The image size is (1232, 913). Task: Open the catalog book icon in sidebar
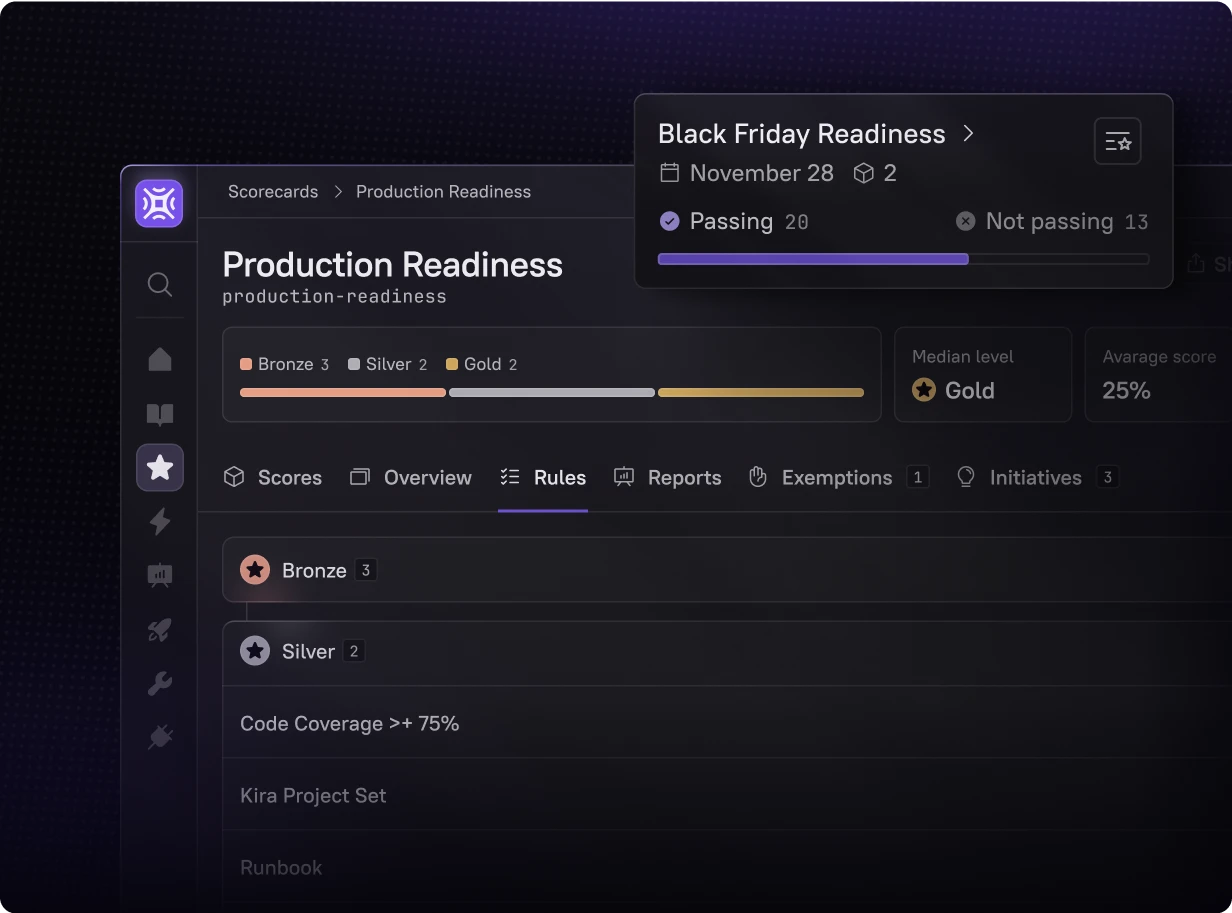click(x=160, y=414)
